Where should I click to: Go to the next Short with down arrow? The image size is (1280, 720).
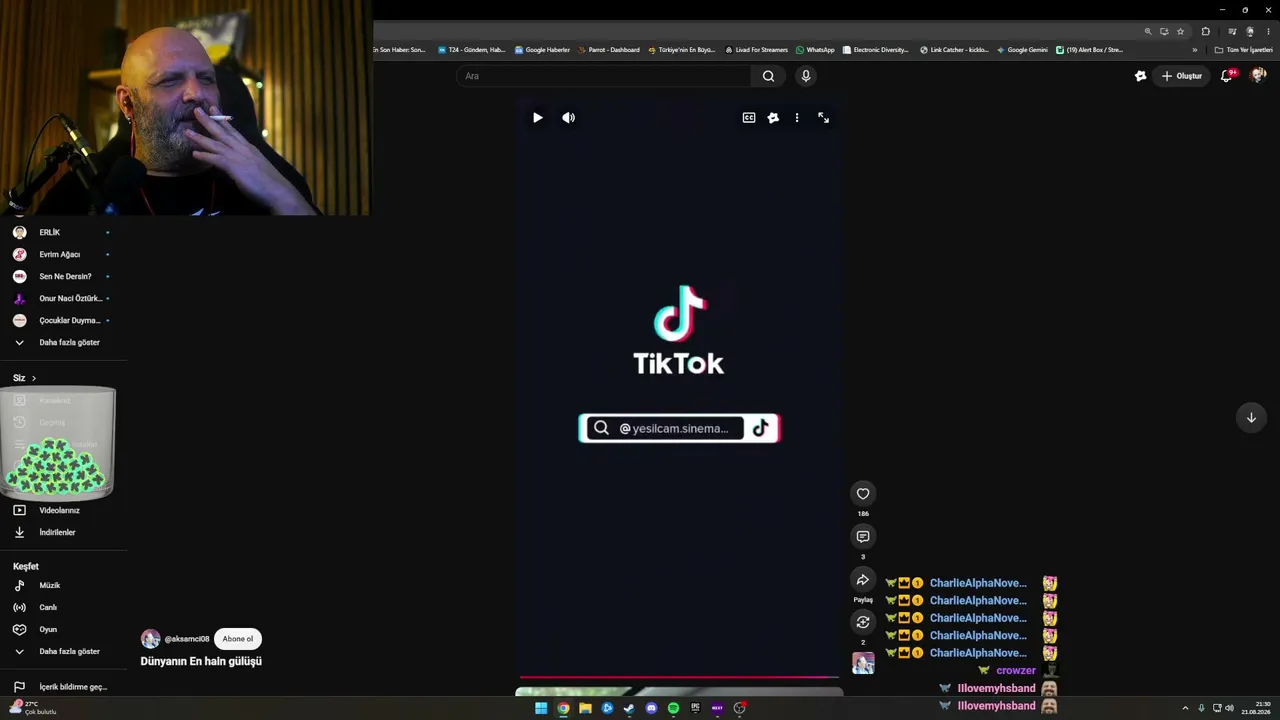pyautogui.click(x=1251, y=418)
